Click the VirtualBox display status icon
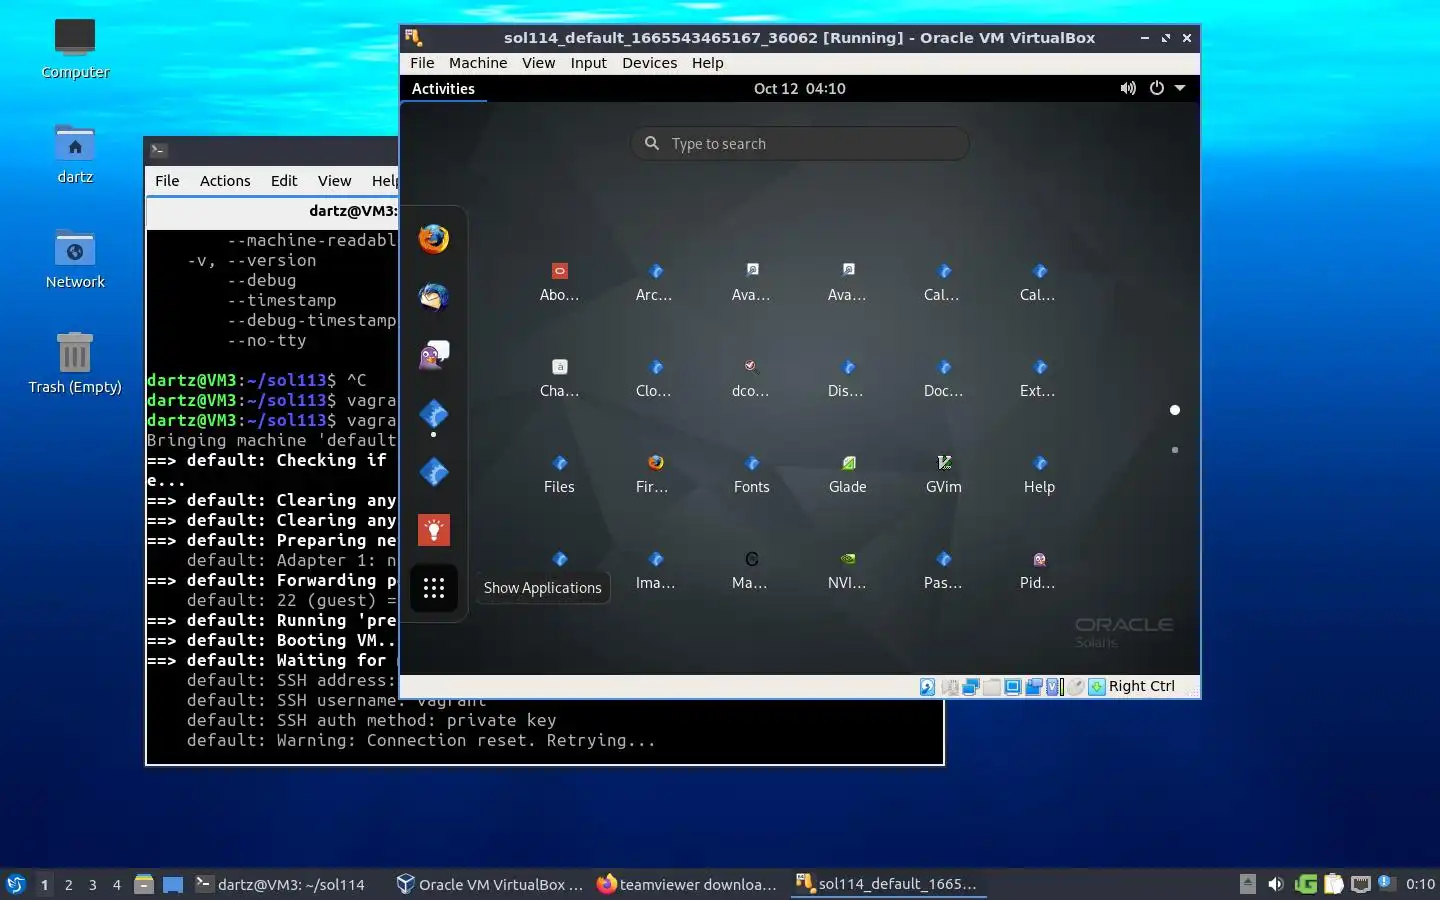Image resolution: width=1440 pixels, height=900 pixels. [x=1012, y=687]
